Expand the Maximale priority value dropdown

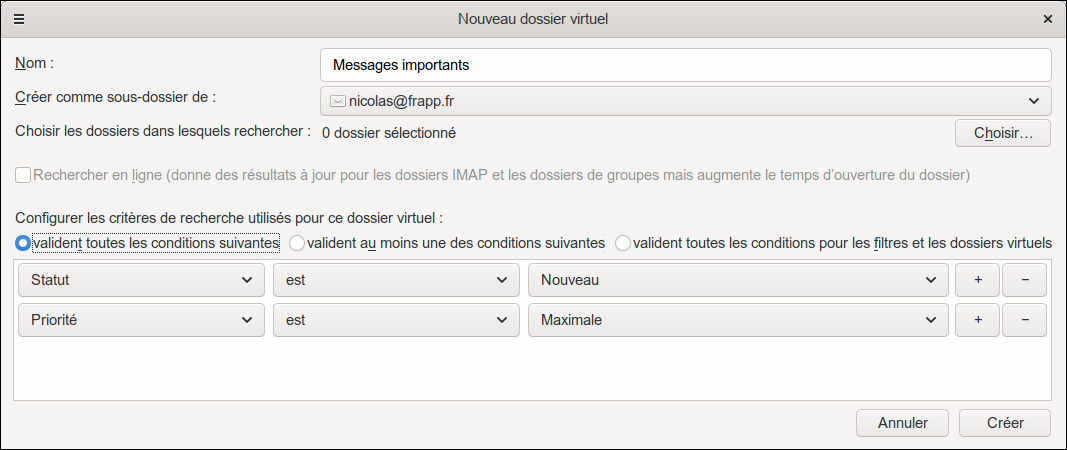click(x=737, y=320)
